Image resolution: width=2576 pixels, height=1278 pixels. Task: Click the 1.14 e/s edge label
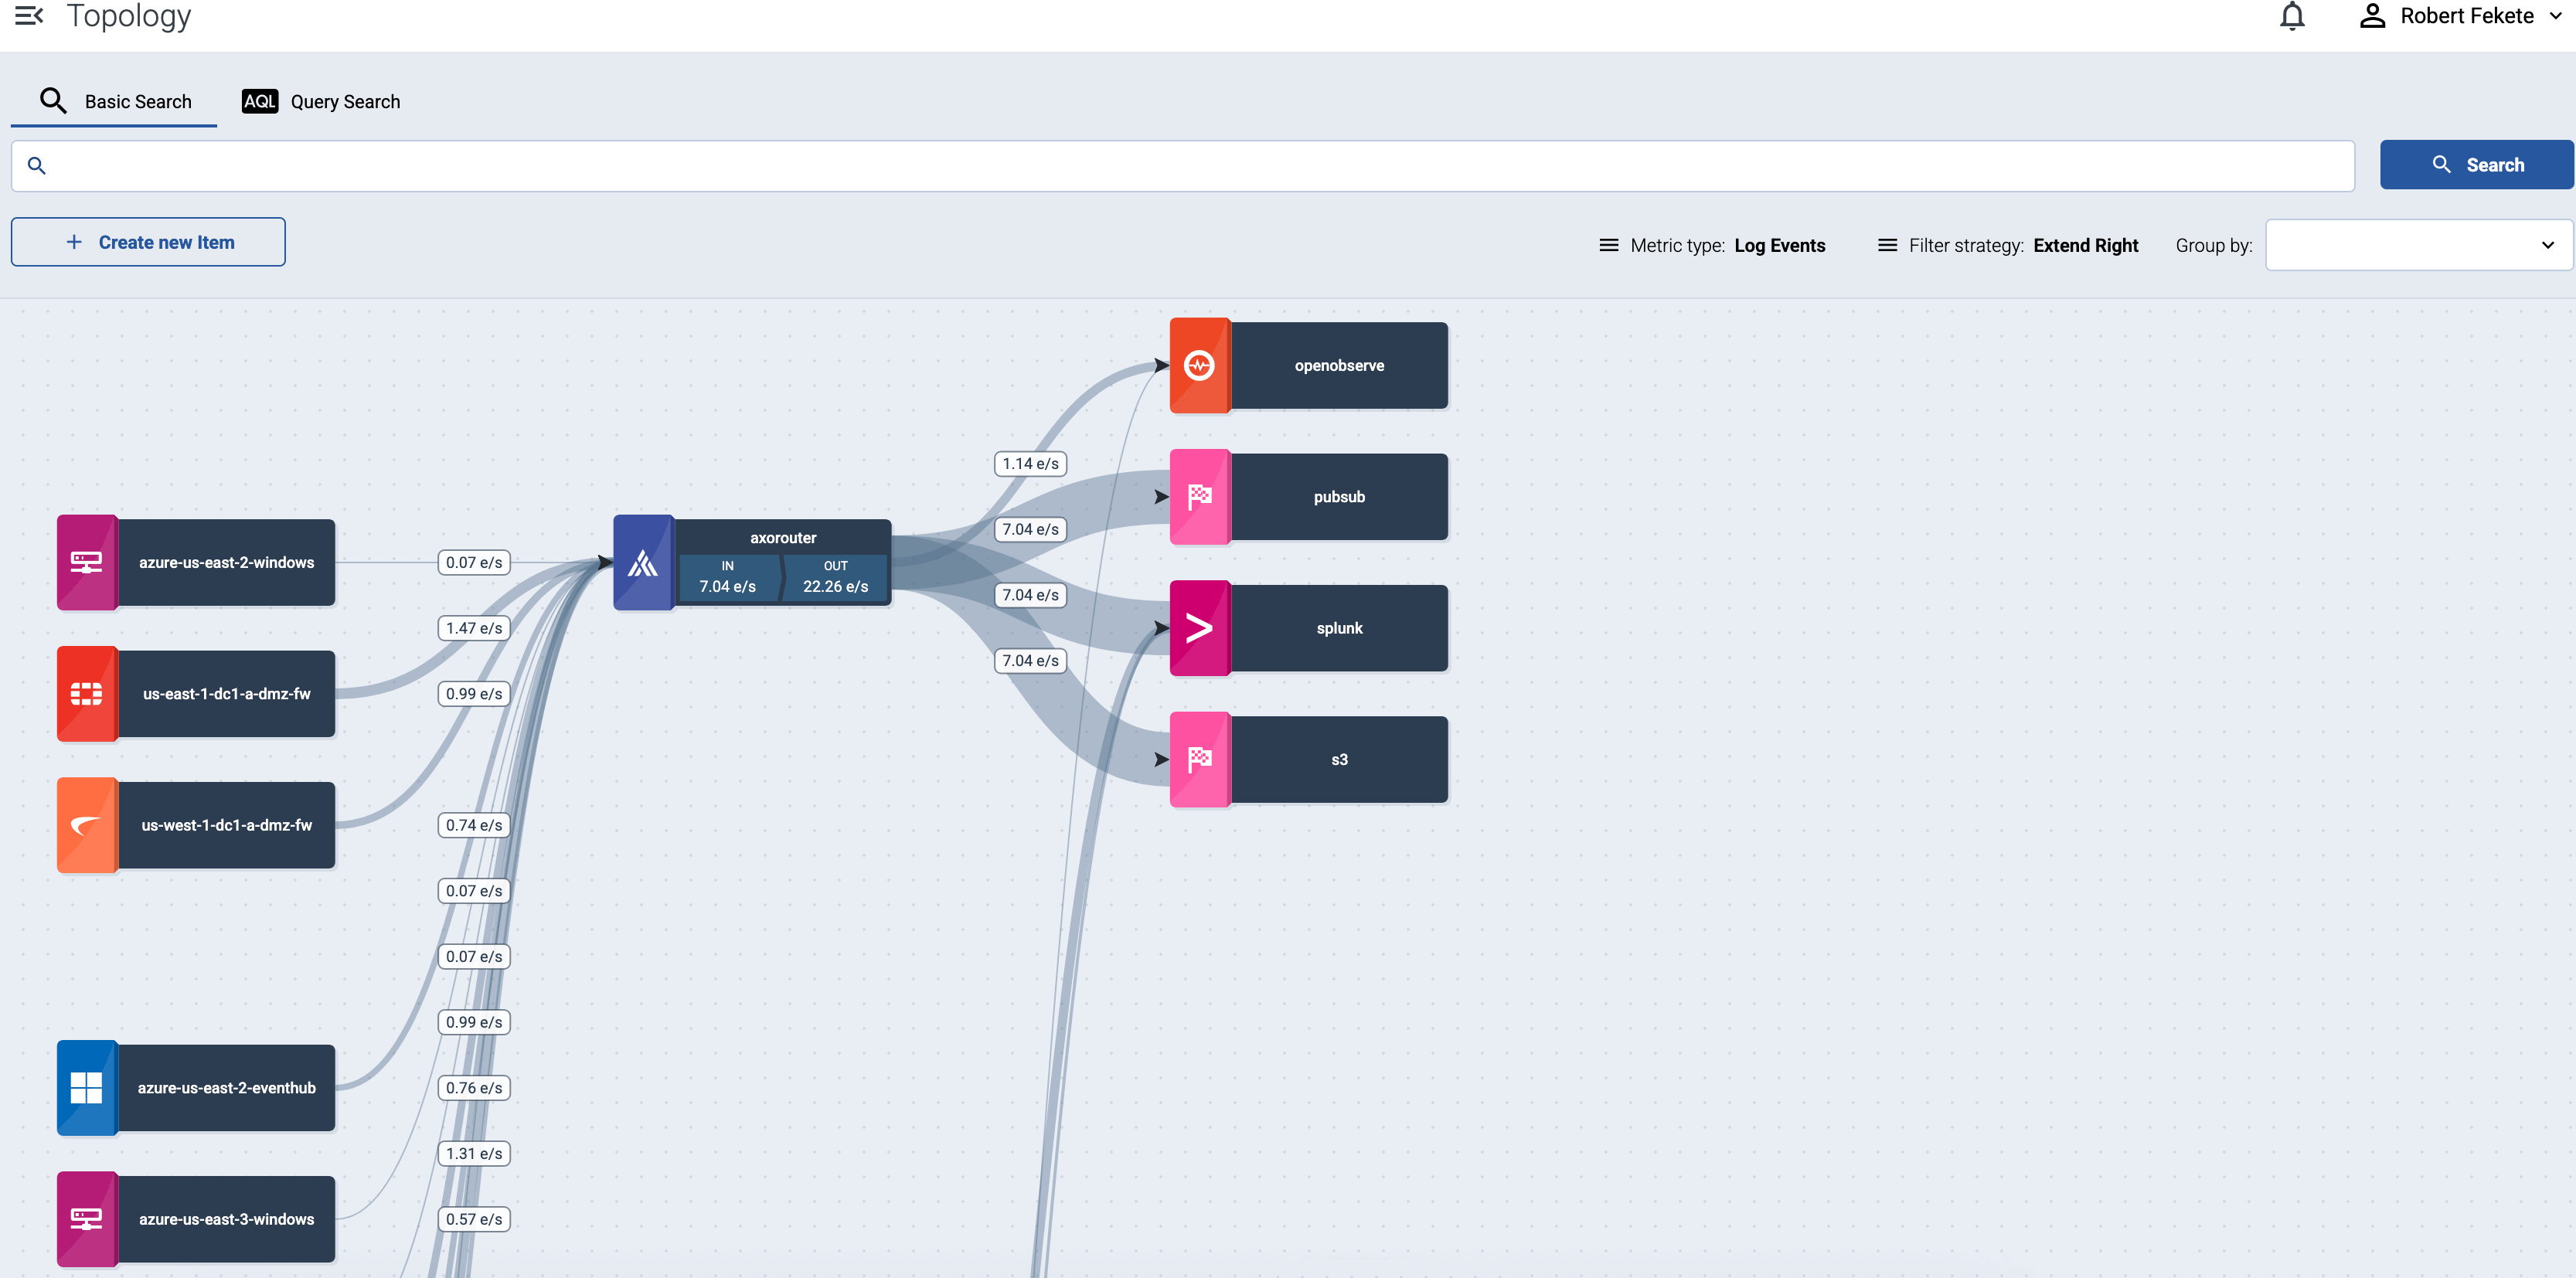1030,463
